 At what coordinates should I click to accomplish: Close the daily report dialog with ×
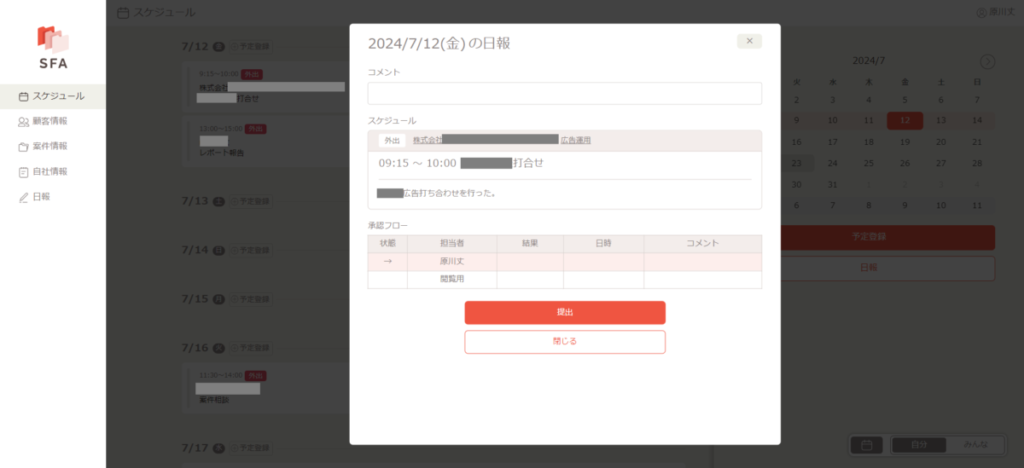coord(749,41)
